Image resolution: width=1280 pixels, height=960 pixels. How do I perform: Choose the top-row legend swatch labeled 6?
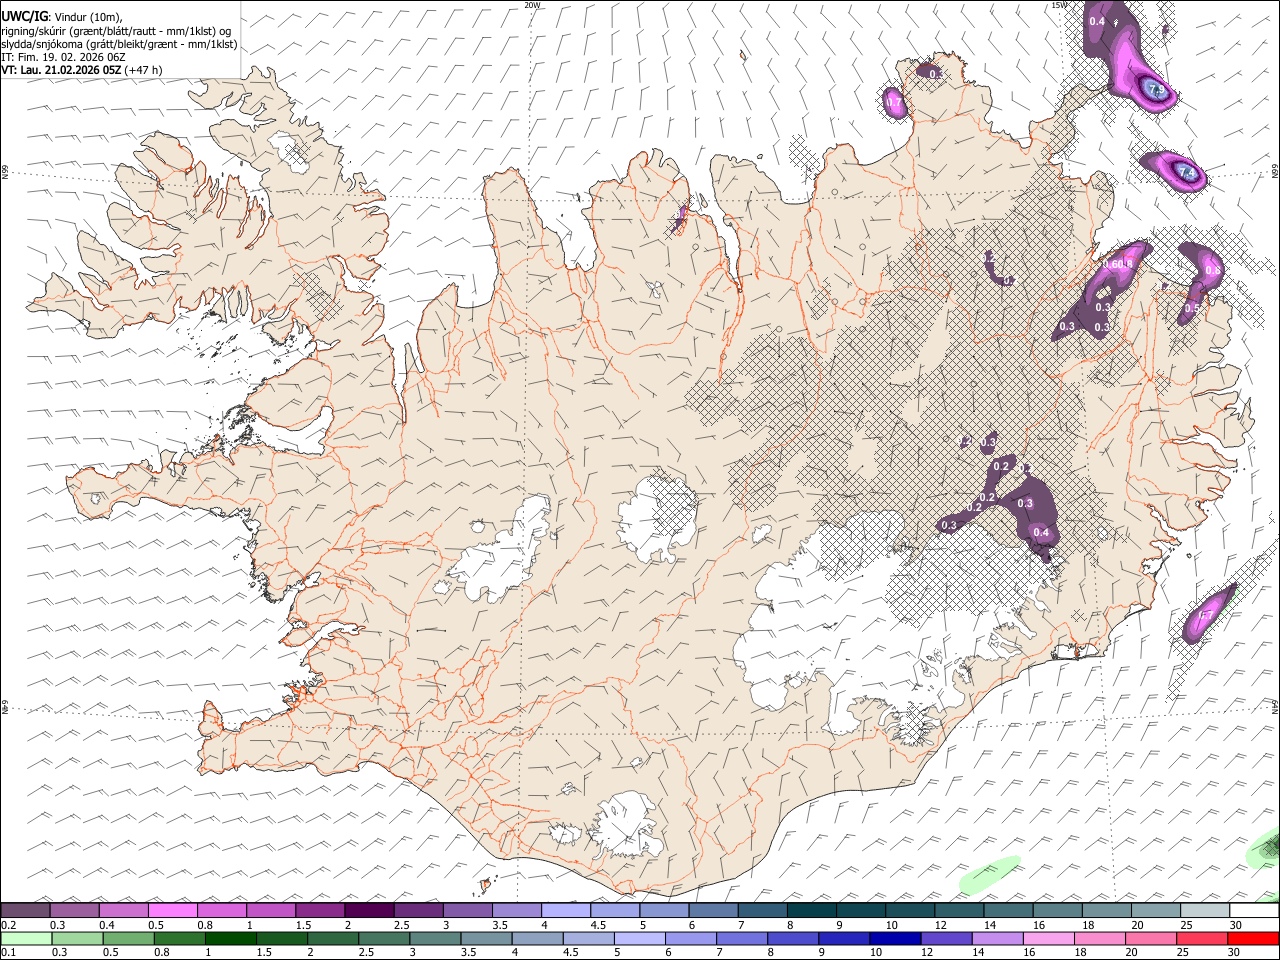click(712, 910)
